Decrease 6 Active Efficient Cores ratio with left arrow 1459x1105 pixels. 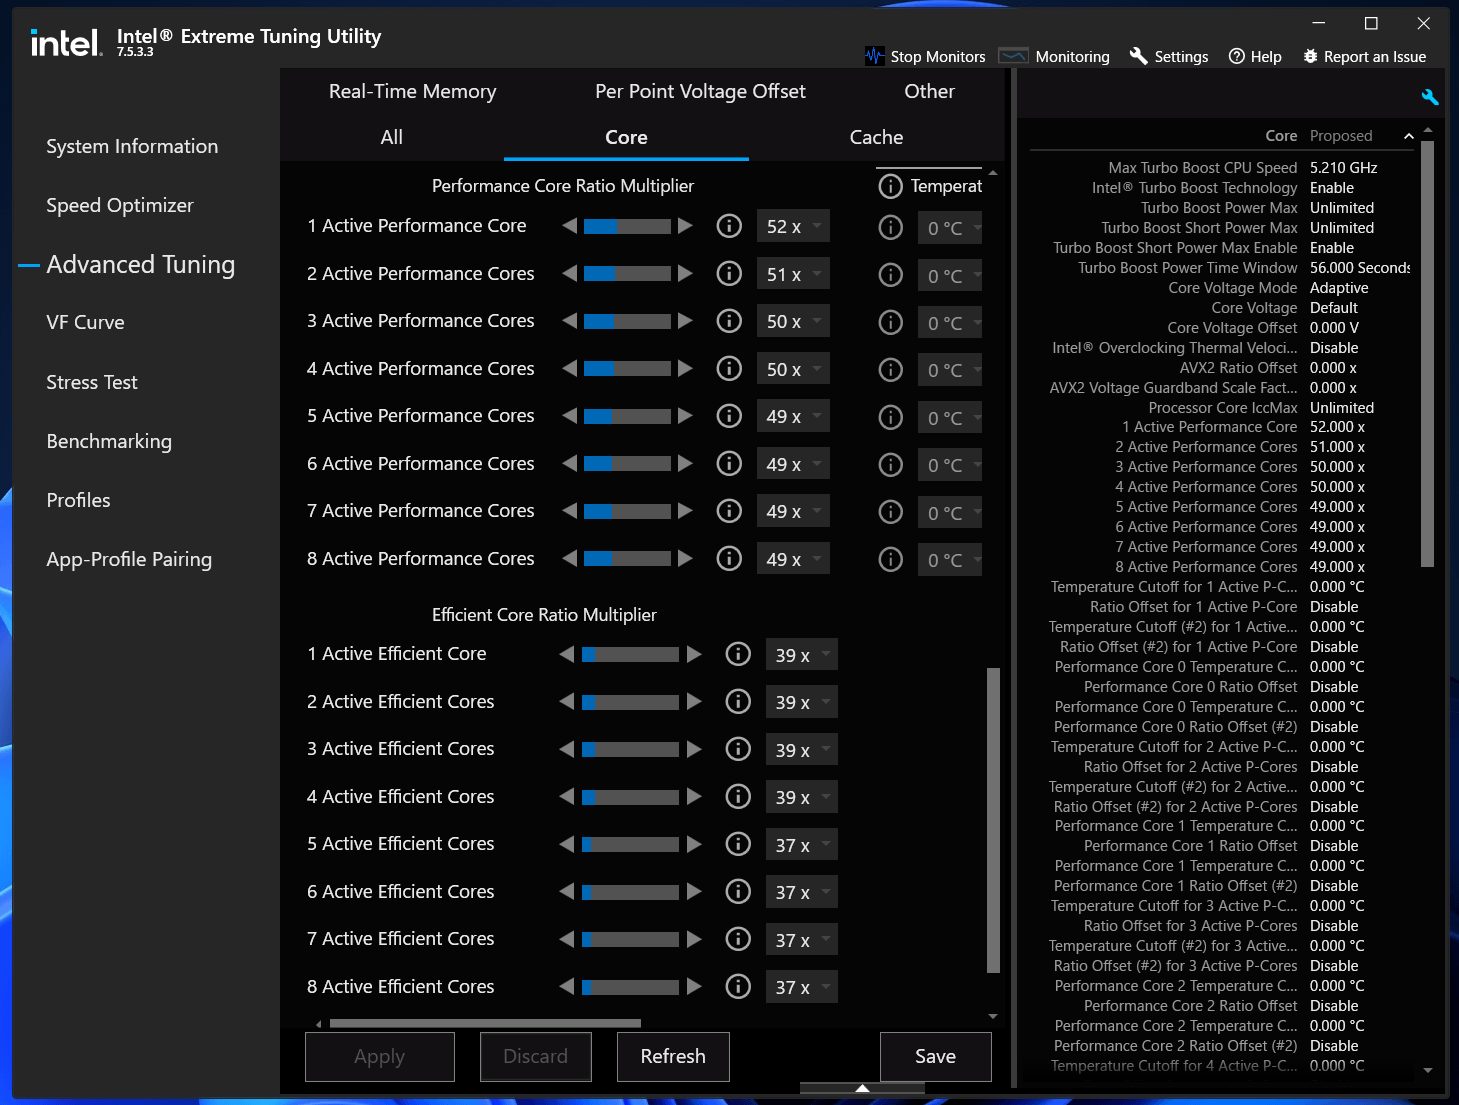click(567, 892)
